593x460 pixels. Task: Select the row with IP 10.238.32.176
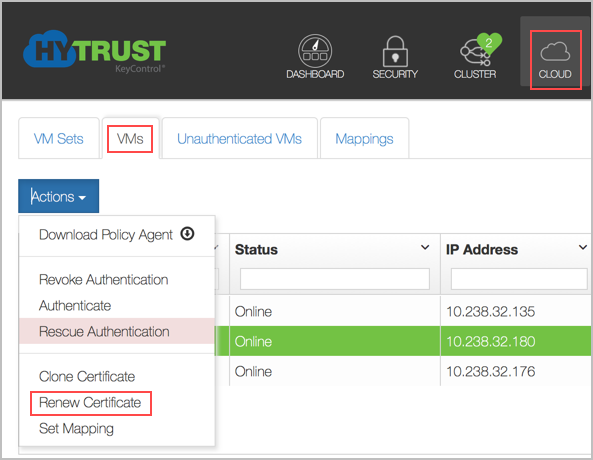tap(410, 371)
